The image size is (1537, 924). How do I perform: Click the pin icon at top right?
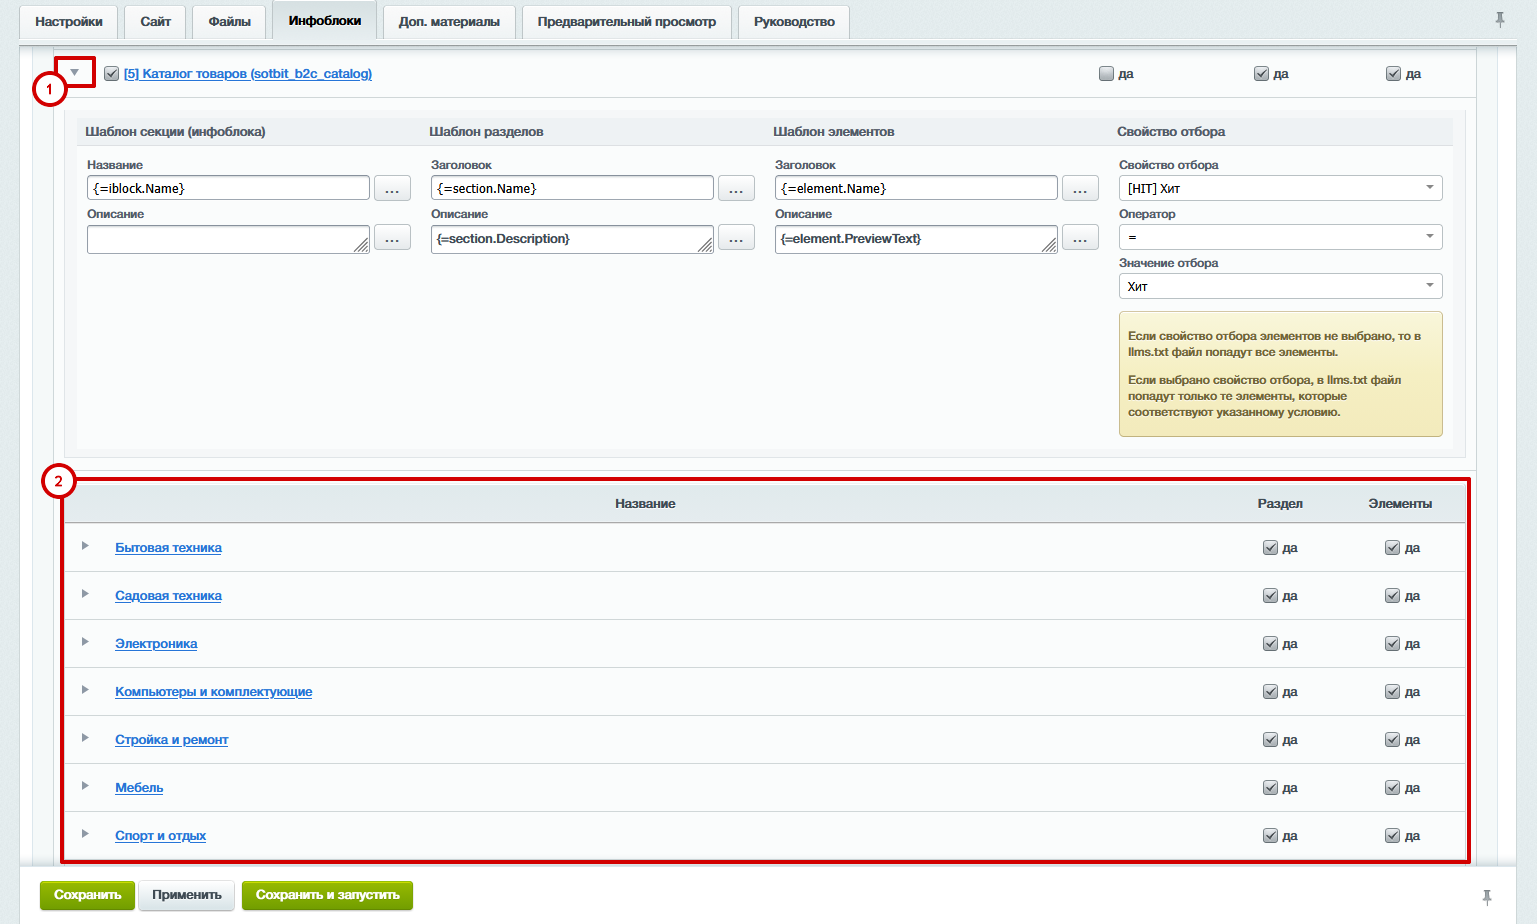pos(1500,19)
